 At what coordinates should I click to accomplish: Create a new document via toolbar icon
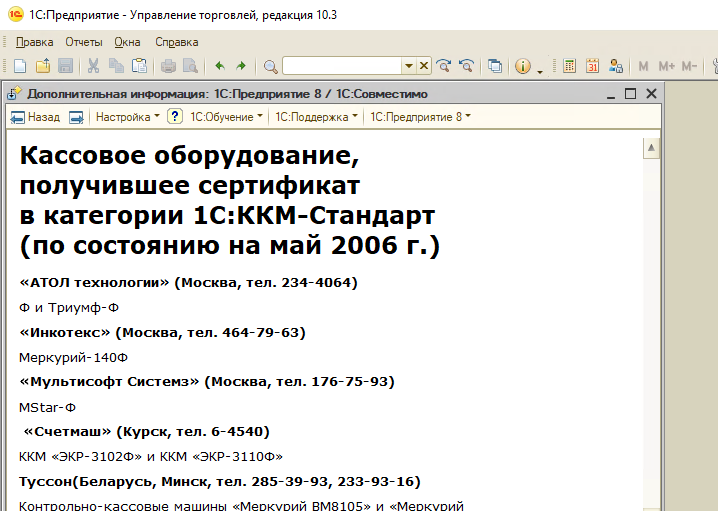point(20,66)
